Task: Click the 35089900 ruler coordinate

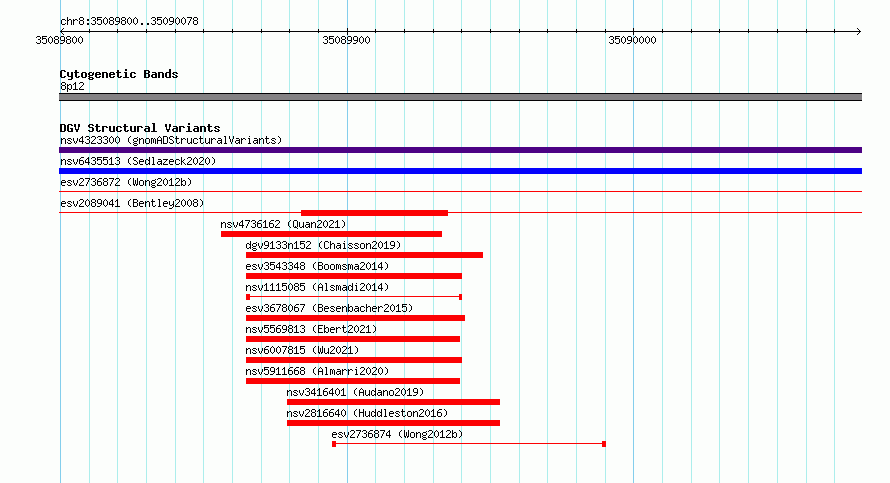Action: (346, 40)
